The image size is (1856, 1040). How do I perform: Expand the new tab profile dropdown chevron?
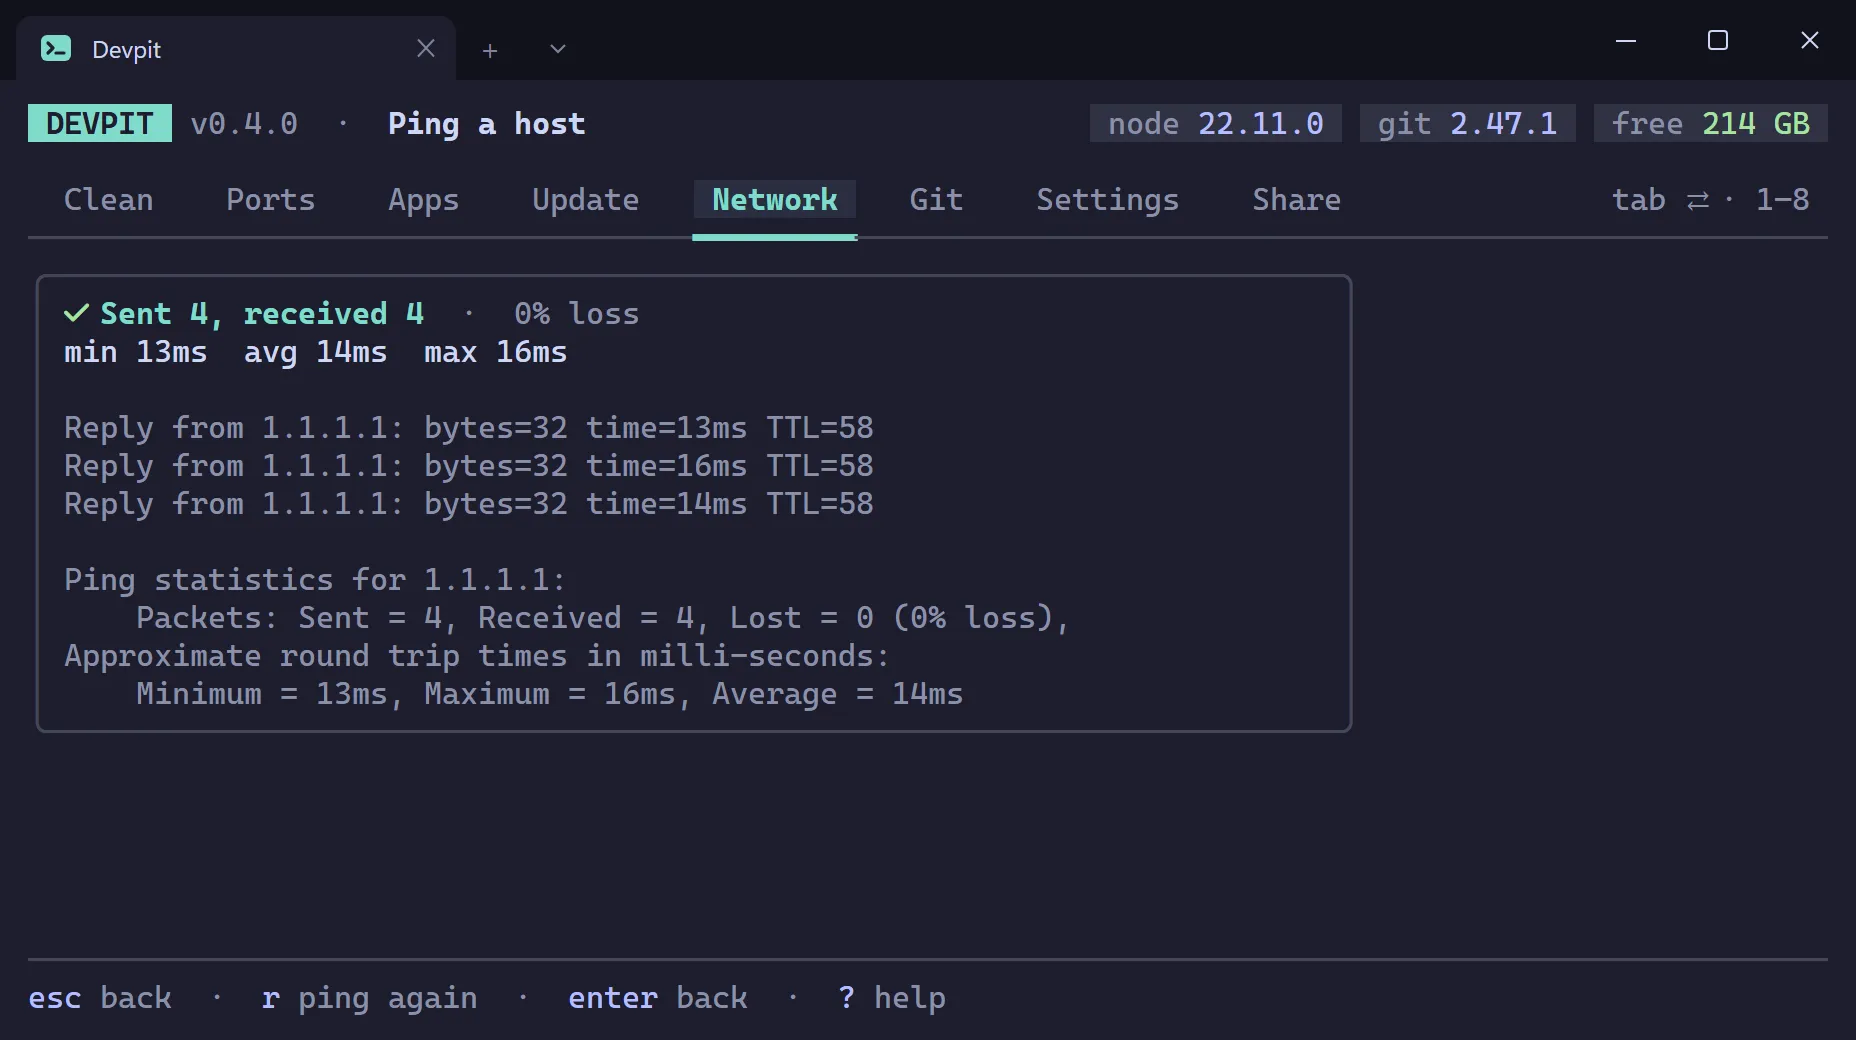click(558, 49)
